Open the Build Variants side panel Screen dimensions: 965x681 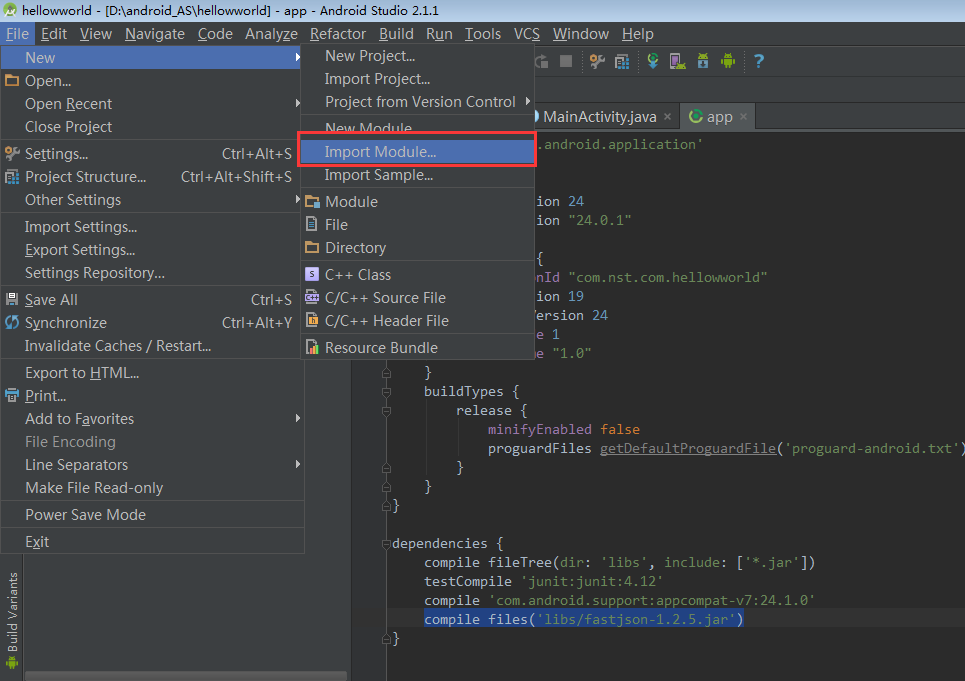[12, 612]
